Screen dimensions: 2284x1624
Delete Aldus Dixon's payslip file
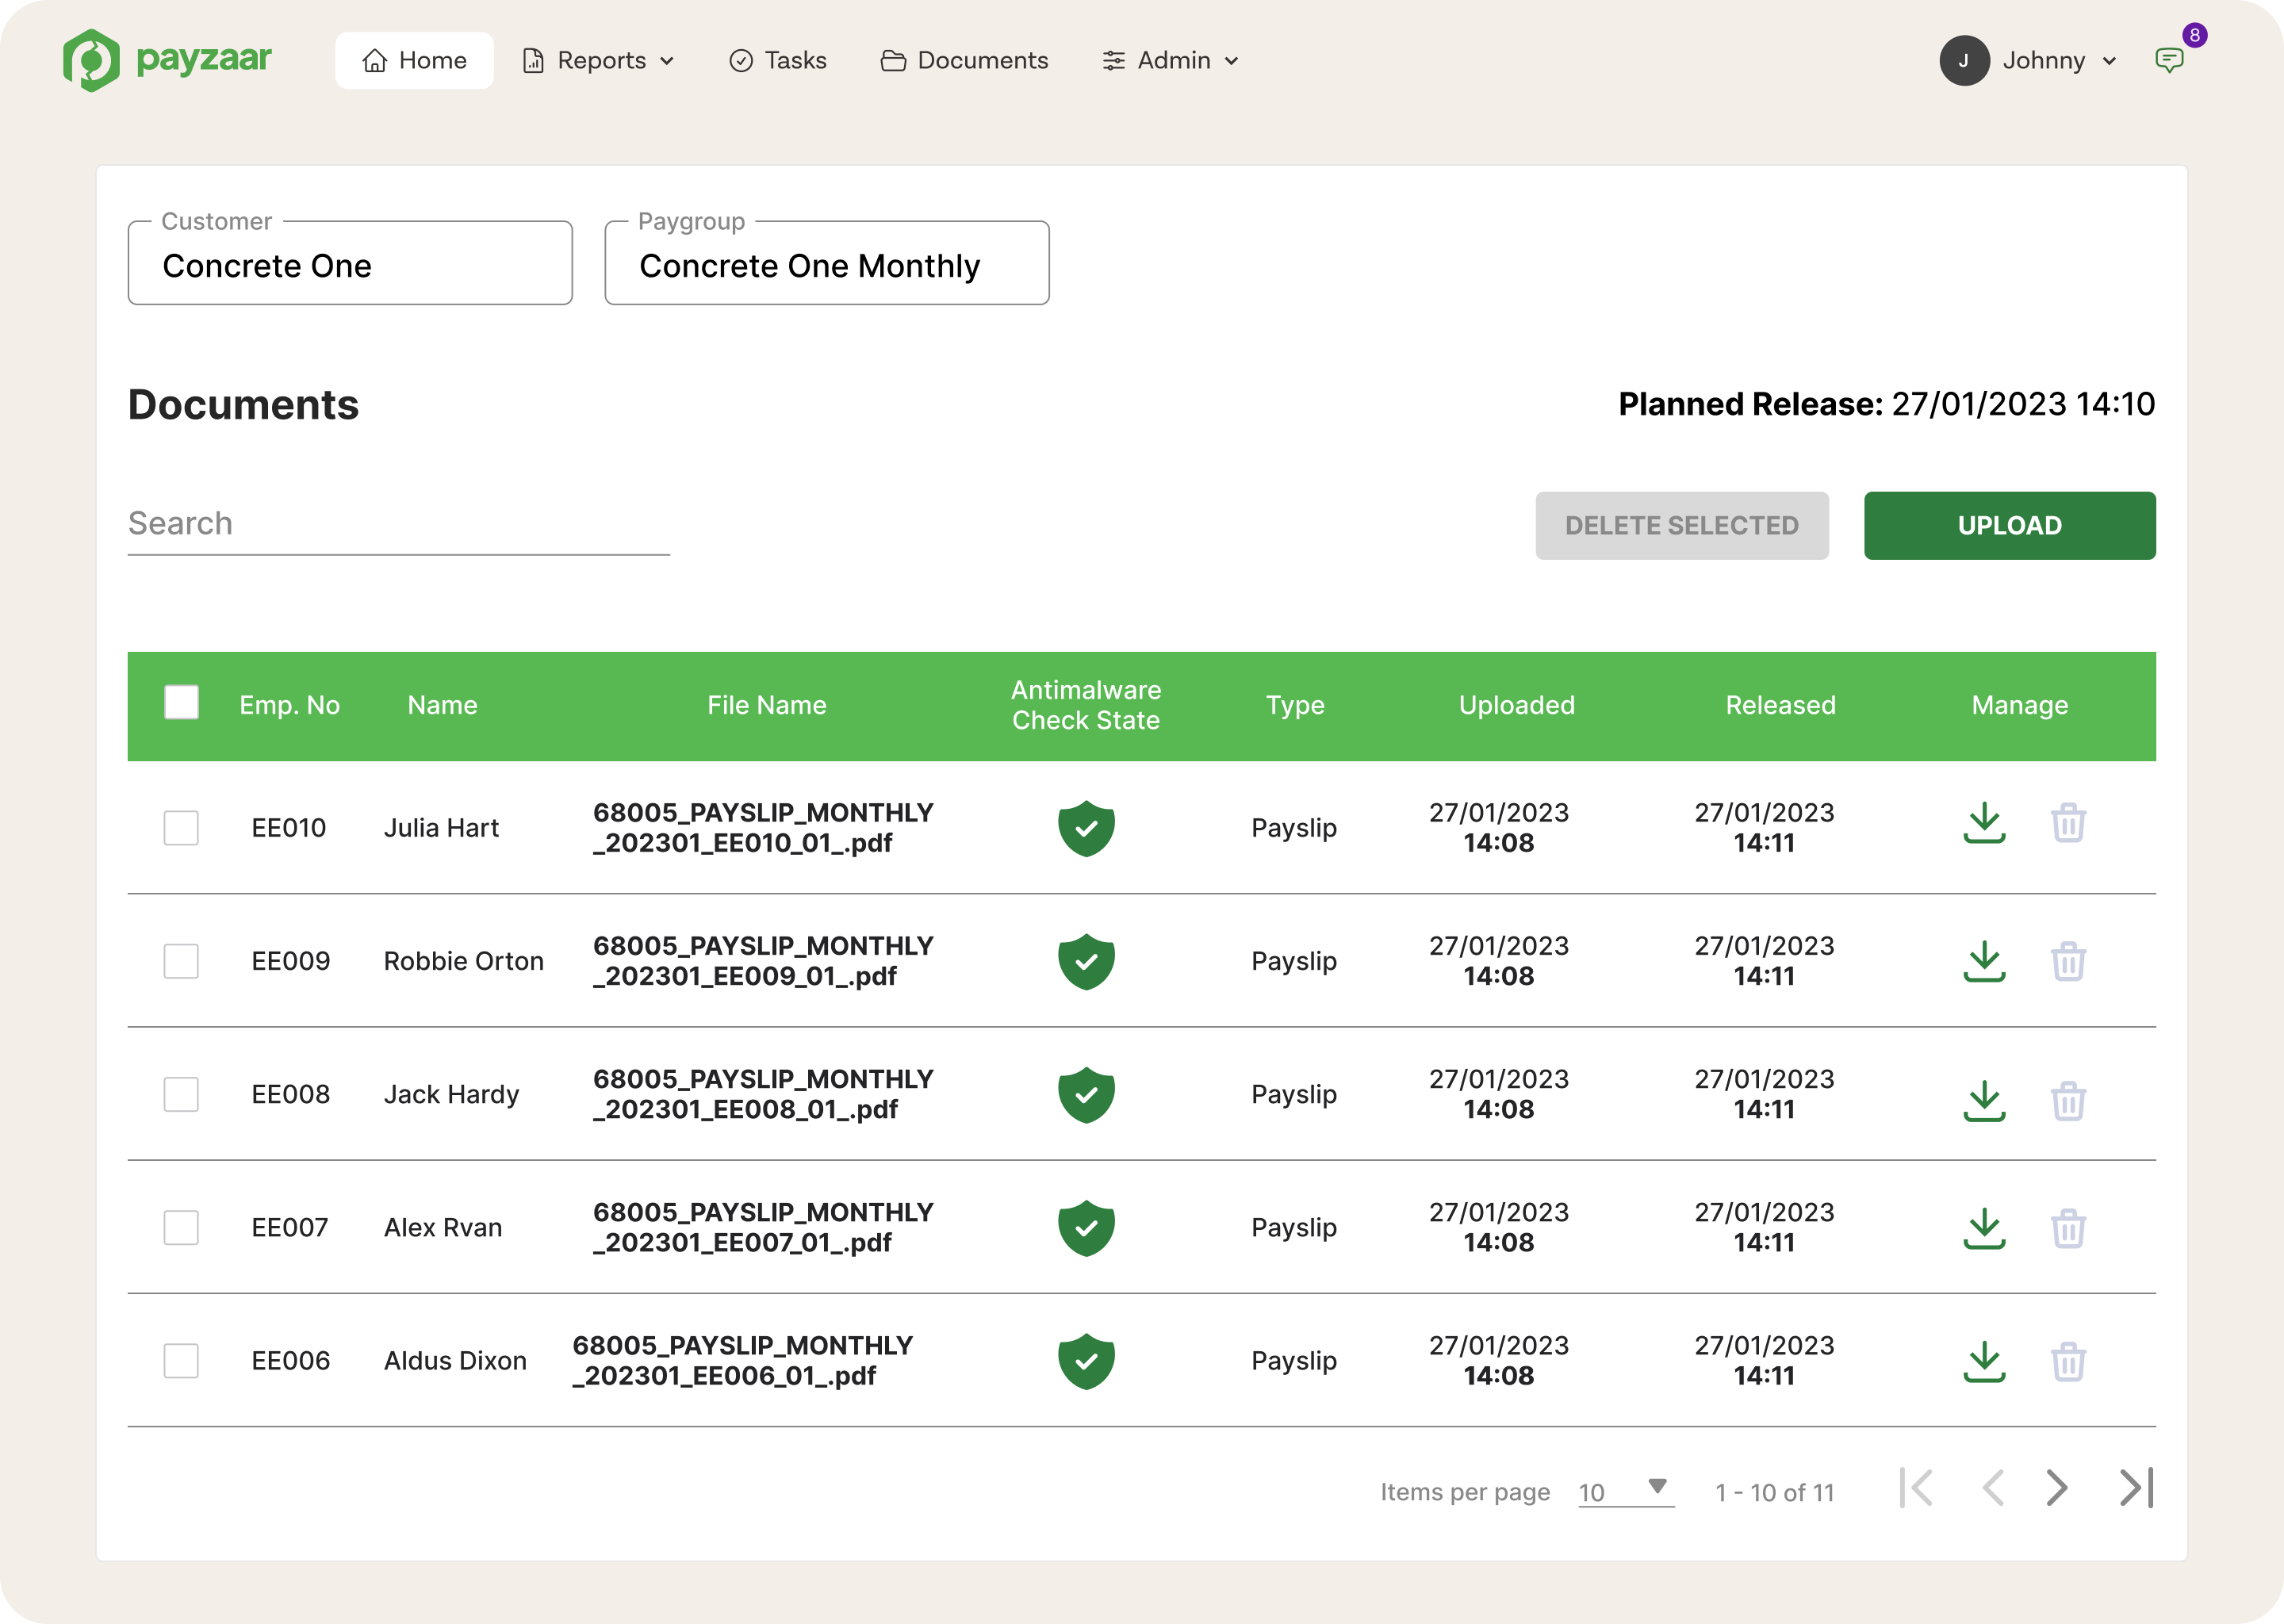click(x=2068, y=1361)
